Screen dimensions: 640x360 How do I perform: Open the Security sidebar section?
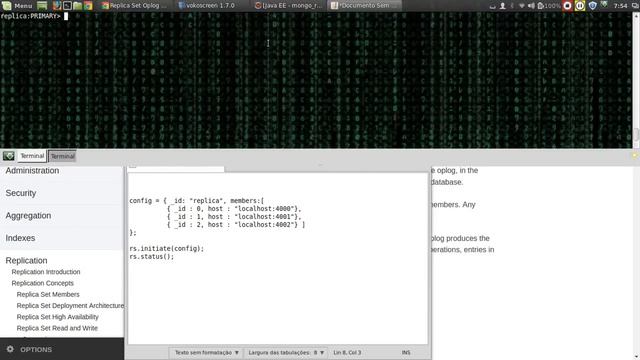21,193
